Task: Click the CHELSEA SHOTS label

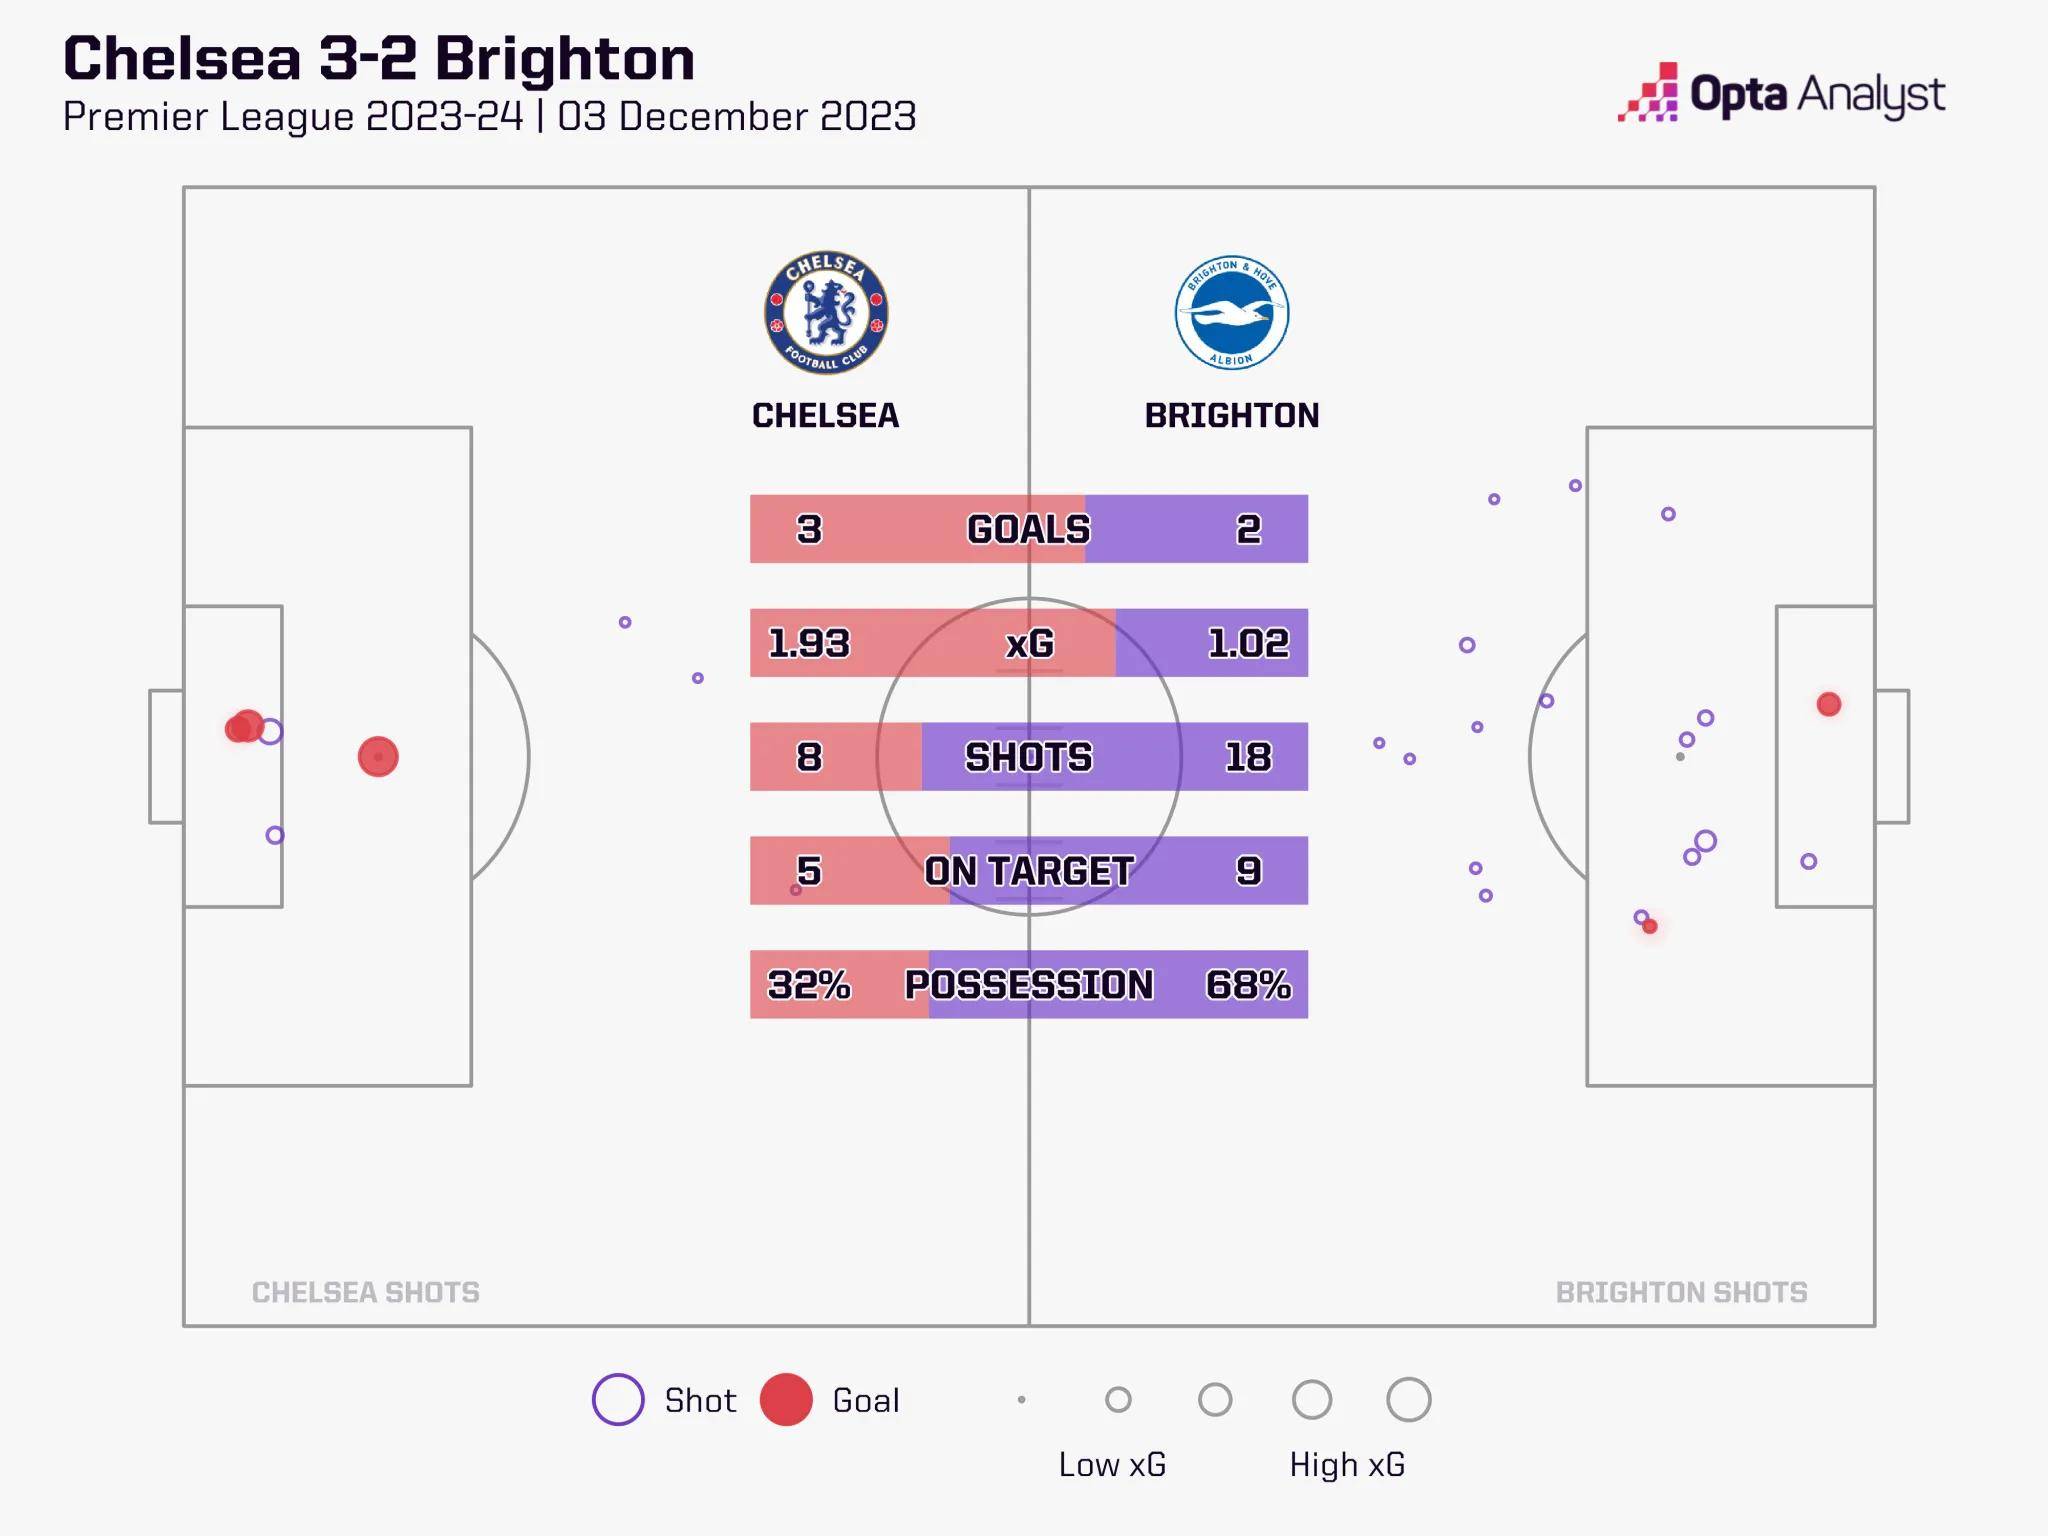Action: (x=365, y=1292)
